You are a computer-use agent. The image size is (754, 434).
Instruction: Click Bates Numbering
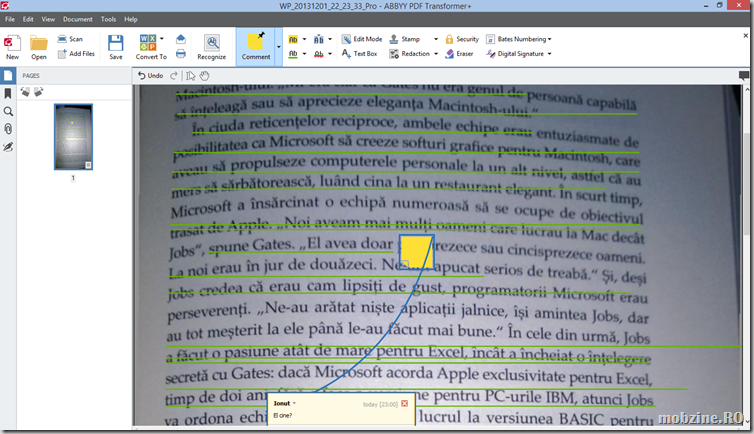tap(516, 39)
